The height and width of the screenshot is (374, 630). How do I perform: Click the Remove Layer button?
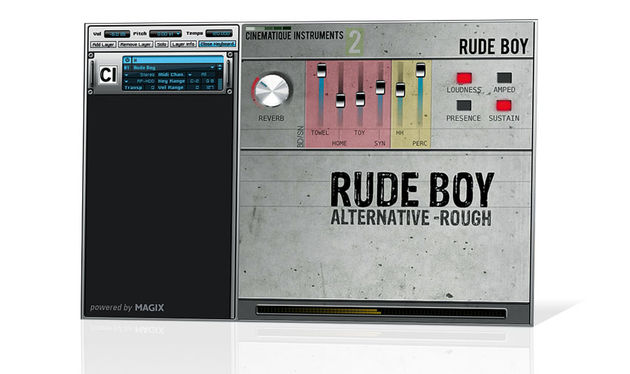(135, 44)
